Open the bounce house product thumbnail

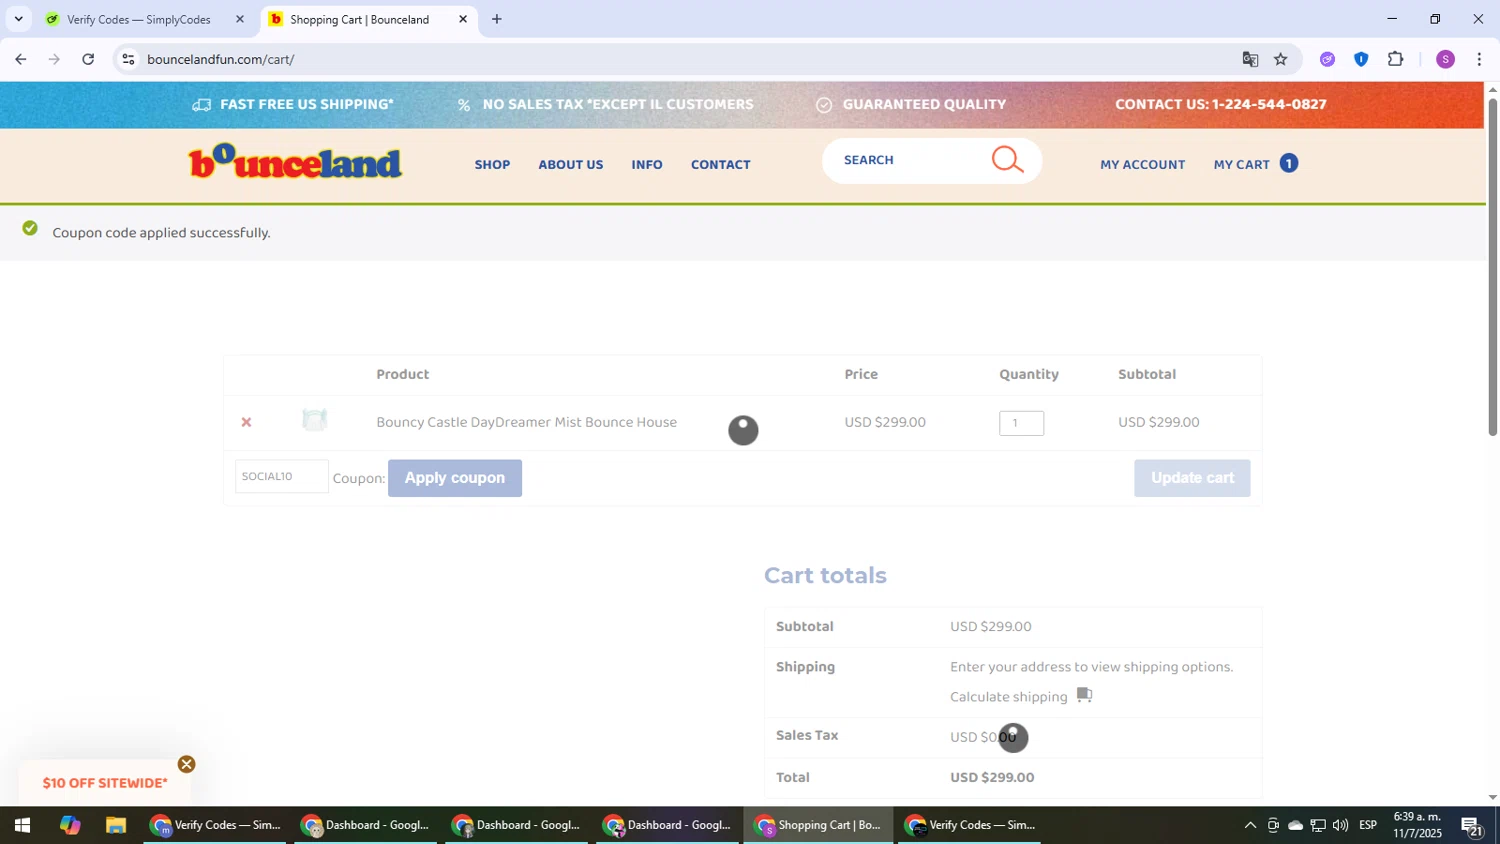coord(315,421)
